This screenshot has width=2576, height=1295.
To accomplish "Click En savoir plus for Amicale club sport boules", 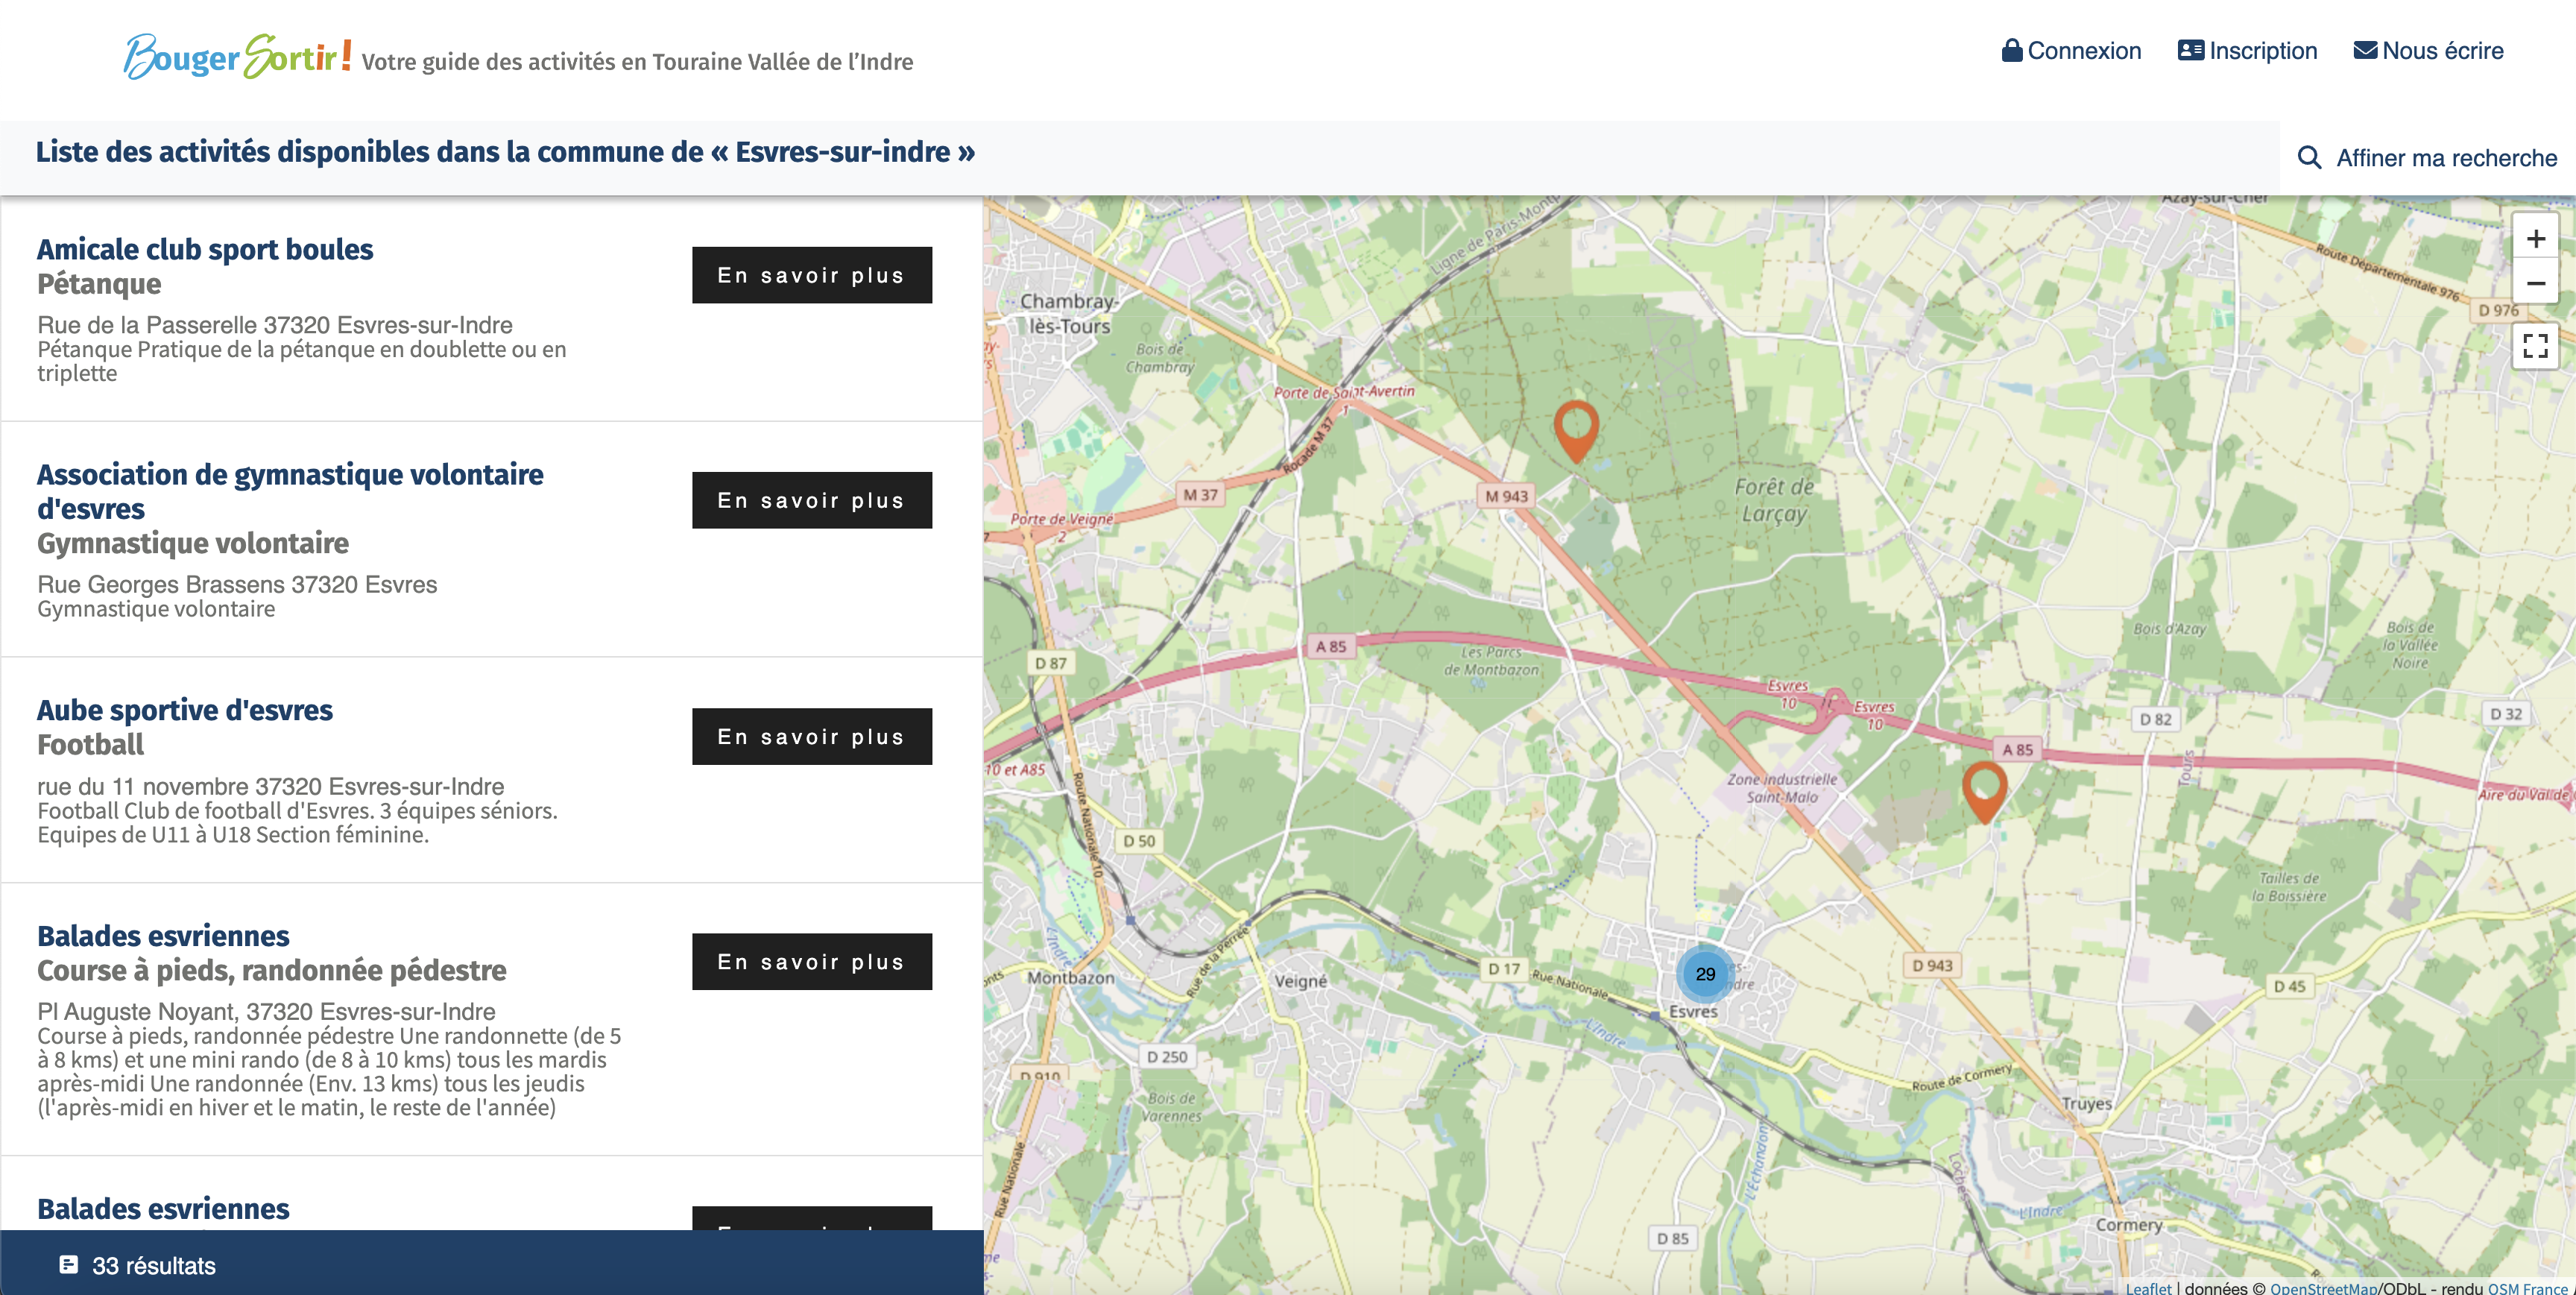I will (x=811, y=275).
